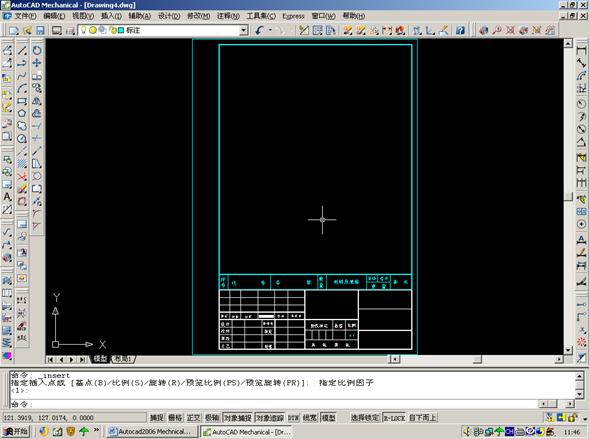
Task: Toggle the layer lightbulb on/off icon
Action: [x=83, y=30]
